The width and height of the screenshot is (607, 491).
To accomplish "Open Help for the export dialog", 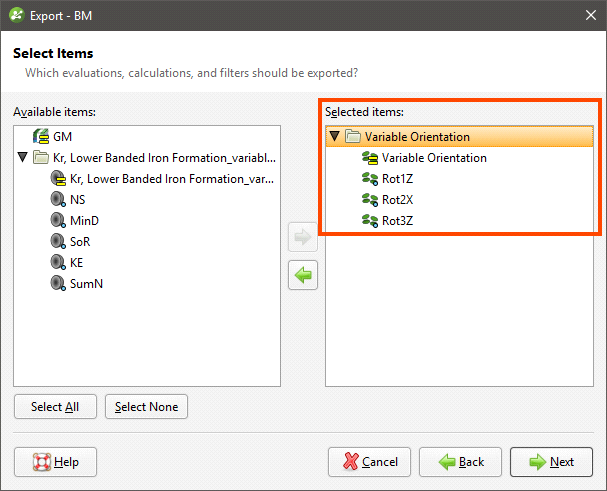I will (55, 462).
